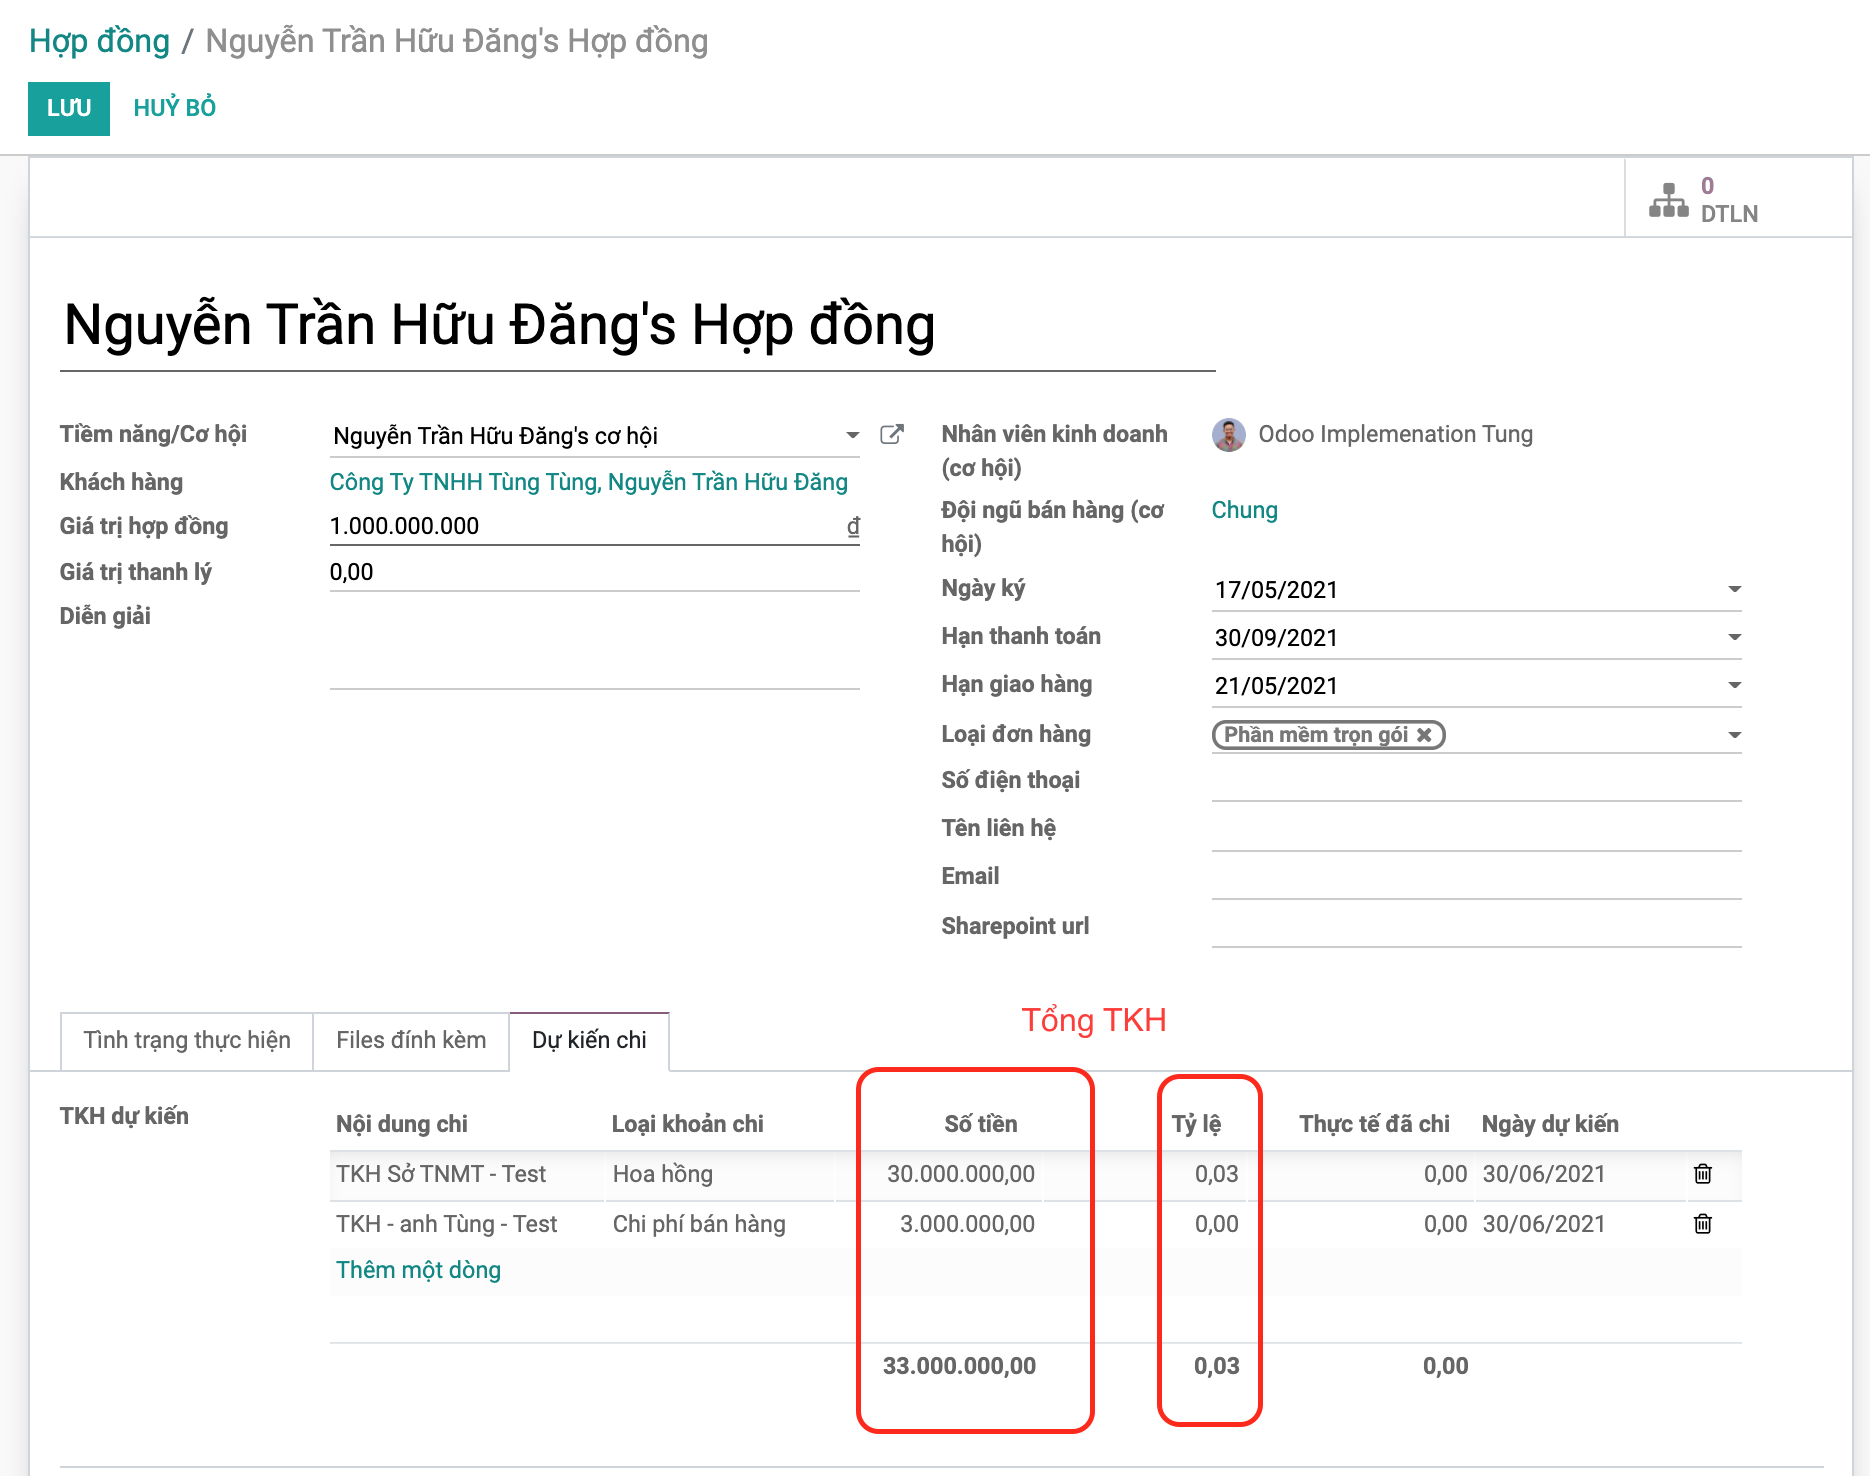Viewport: 1870px width, 1476px height.
Task: Open the Chung sales team link
Action: (x=1244, y=510)
